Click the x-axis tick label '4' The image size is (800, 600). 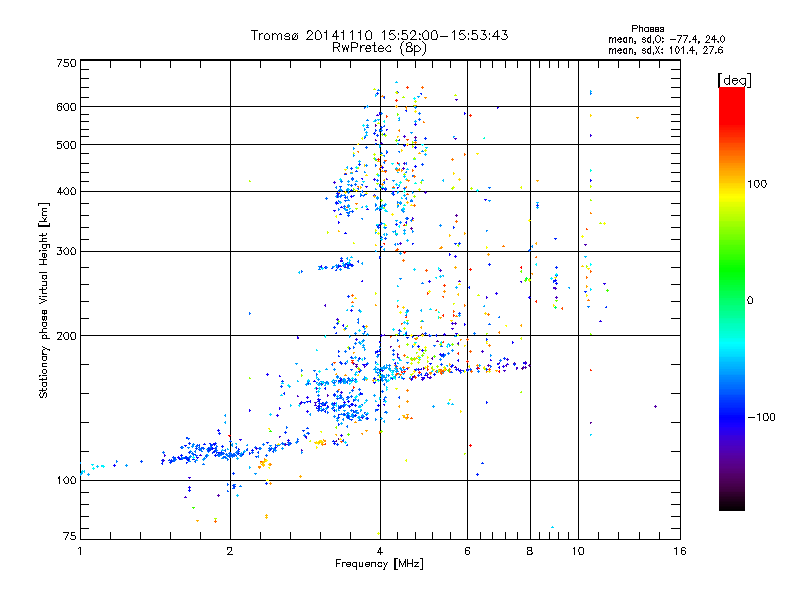(x=380, y=551)
